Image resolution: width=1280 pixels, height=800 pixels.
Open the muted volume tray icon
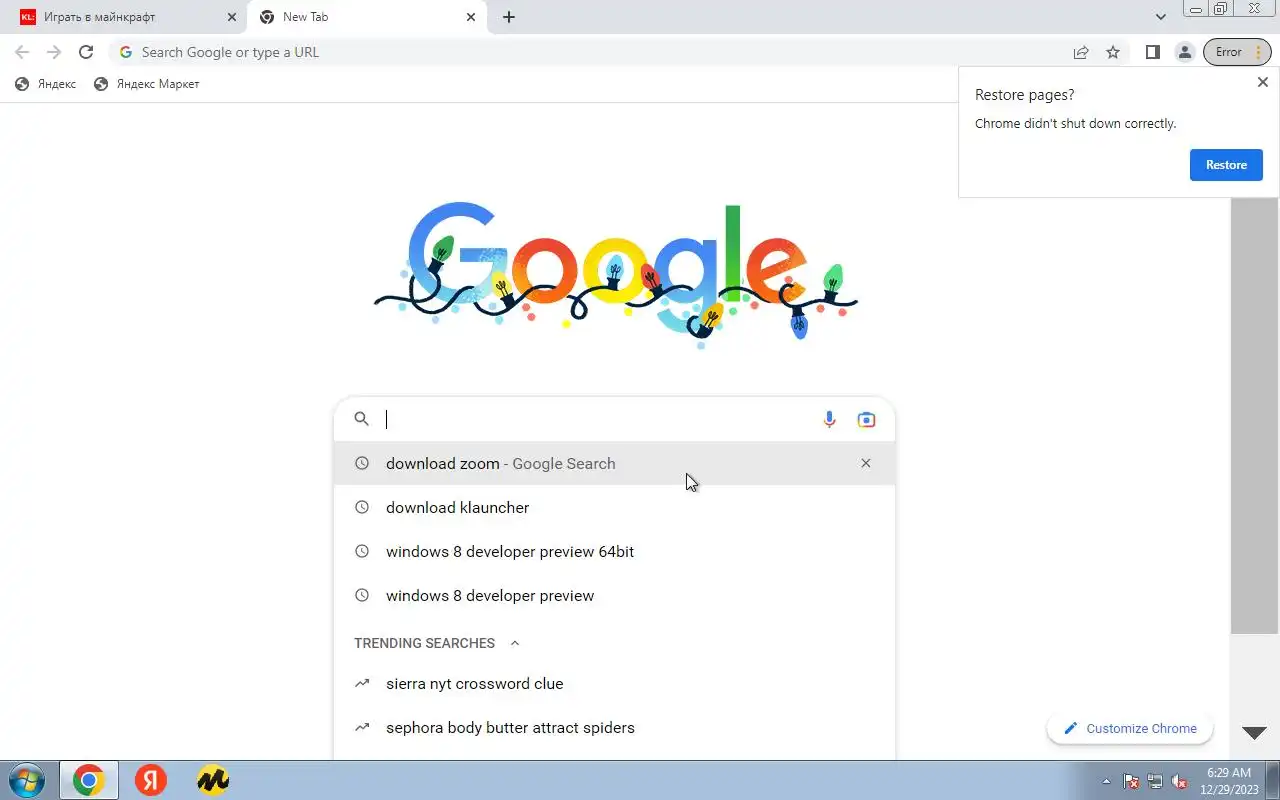(x=1179, y=781)
